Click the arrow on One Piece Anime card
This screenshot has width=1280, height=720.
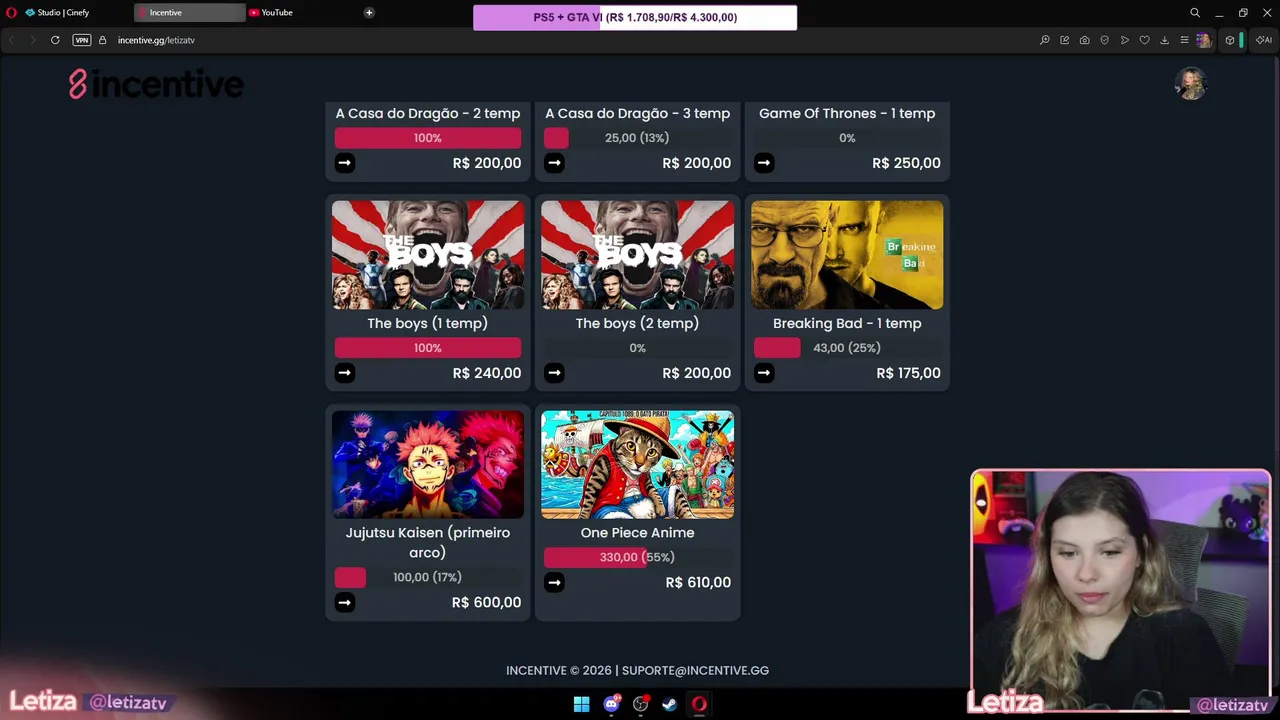[555, 582]
